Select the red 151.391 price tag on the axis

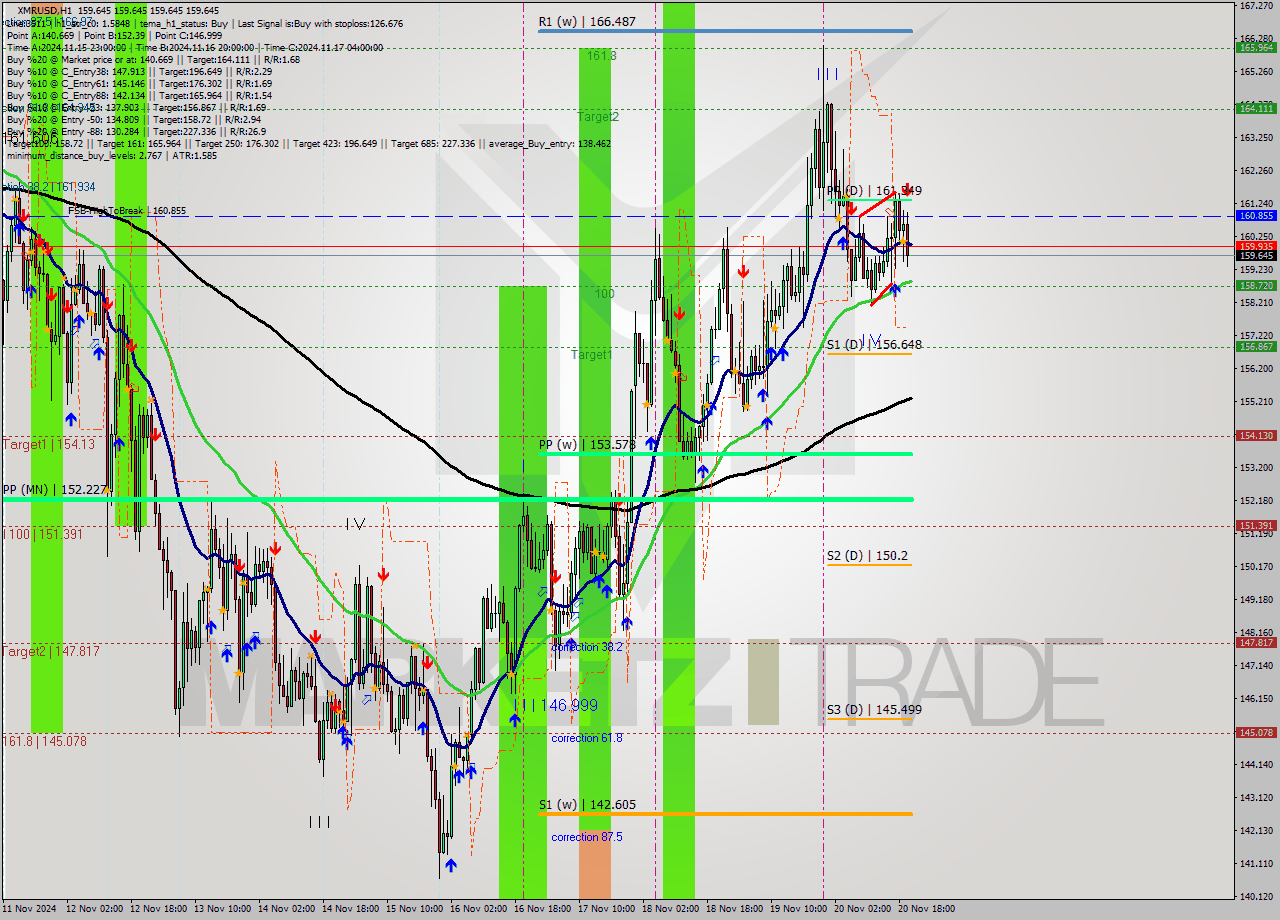coord(1256,525)
